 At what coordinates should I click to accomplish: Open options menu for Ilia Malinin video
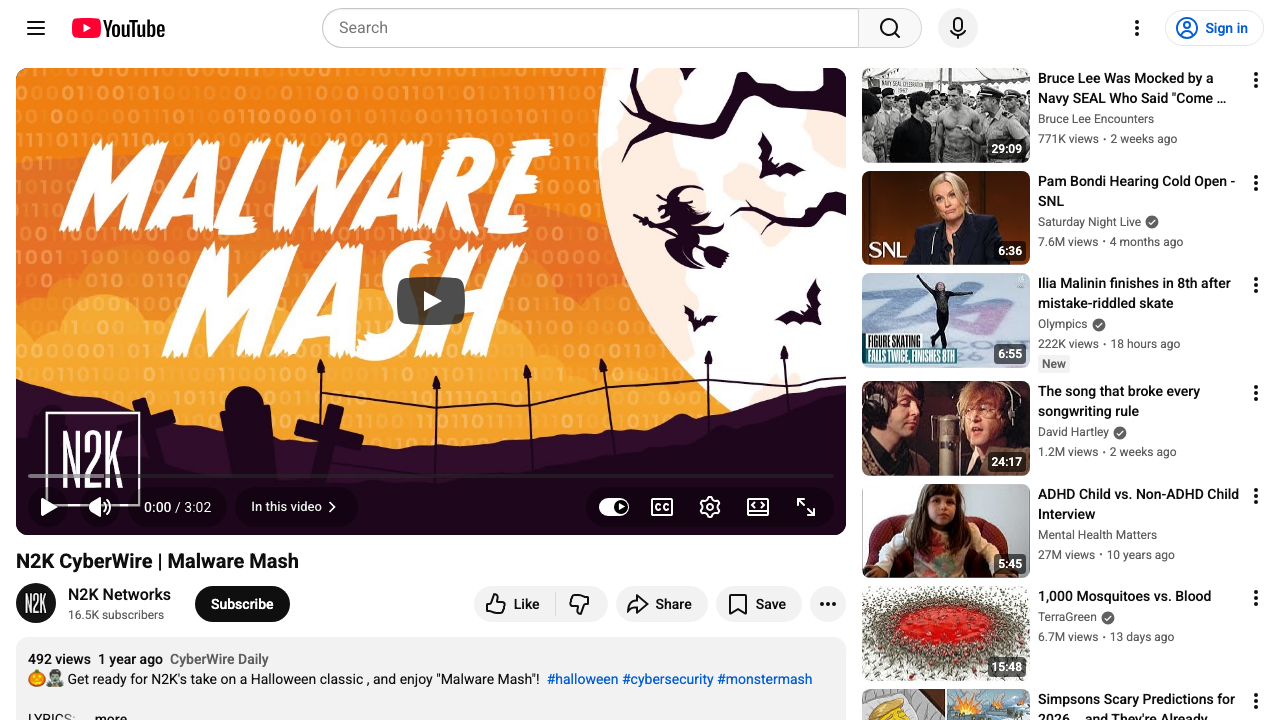[x=1256, y=285]
